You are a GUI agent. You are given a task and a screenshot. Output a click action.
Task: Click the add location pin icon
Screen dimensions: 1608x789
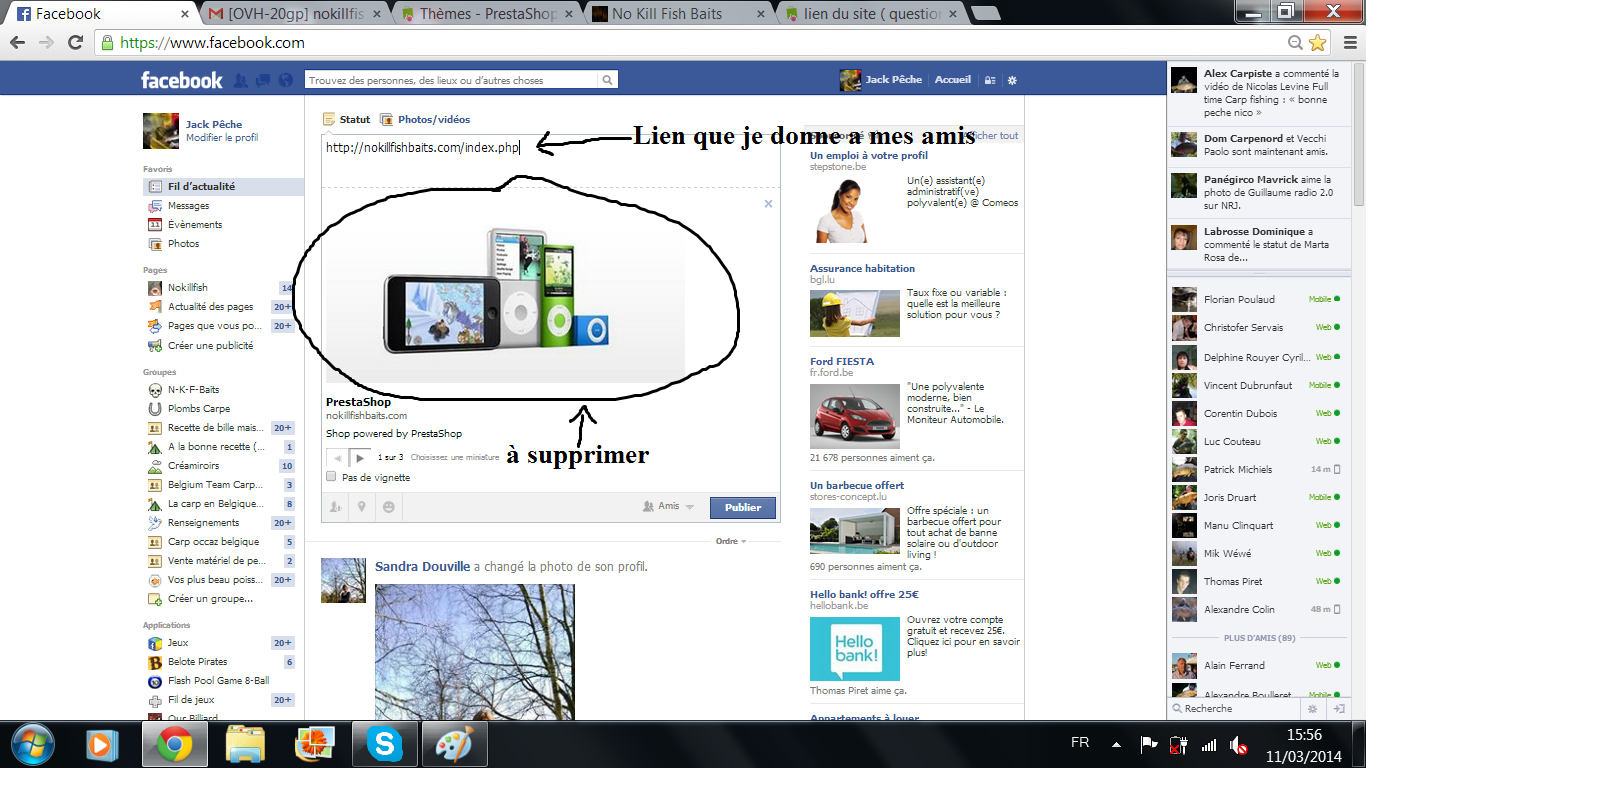click(362, 507)
